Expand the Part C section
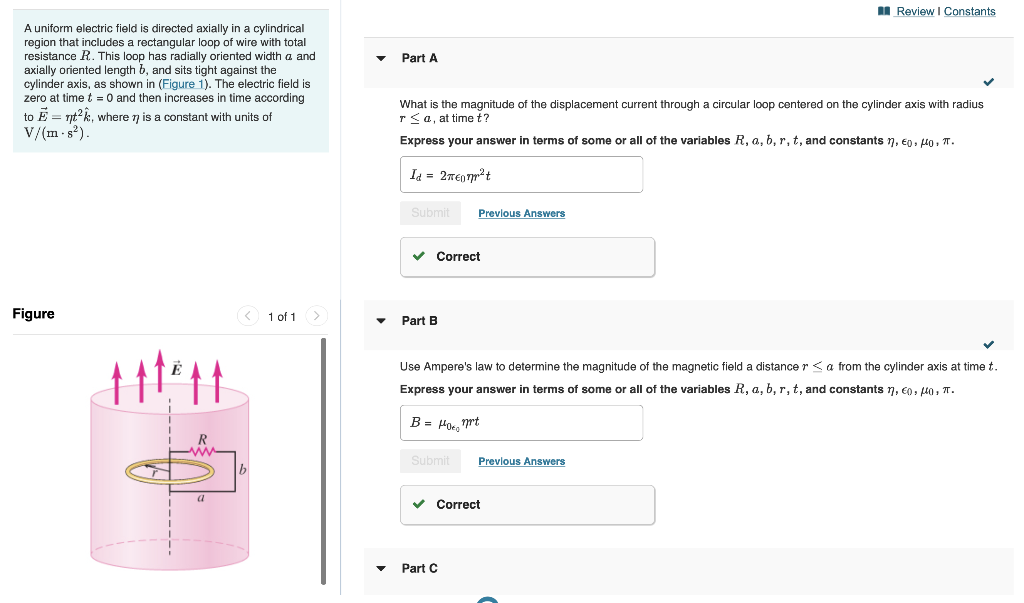This screenshot has height=603, width=1024. click(x=381, y=568)
